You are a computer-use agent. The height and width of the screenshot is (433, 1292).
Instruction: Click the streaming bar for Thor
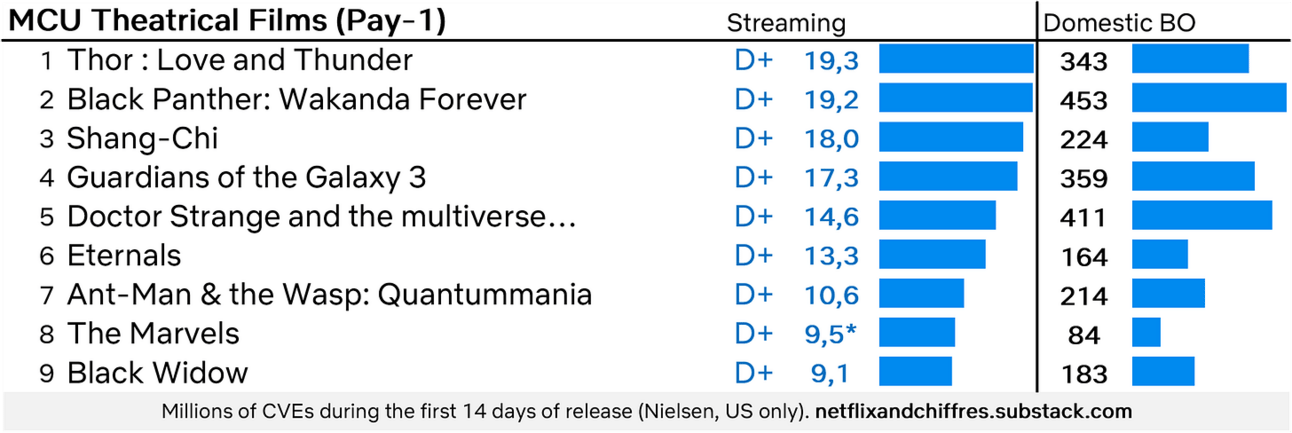(956, 59)
